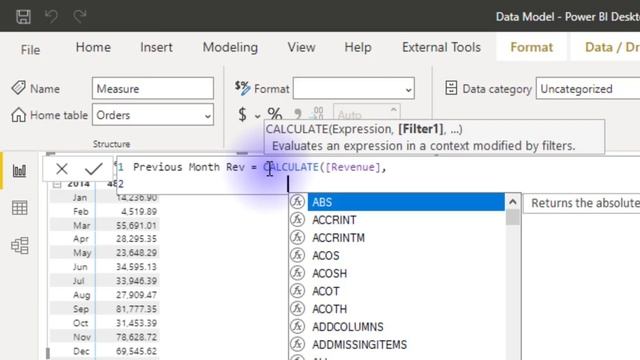Click fx icon beside ACOS
The image size is (640, 360).
pyautogui.click(x=298, y=255)
